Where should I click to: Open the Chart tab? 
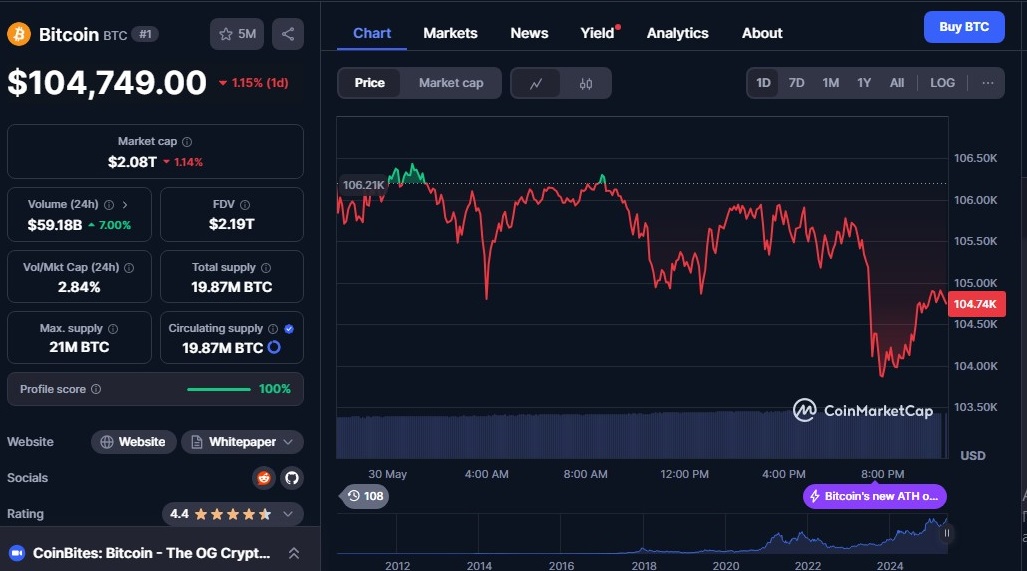(372, 33)
